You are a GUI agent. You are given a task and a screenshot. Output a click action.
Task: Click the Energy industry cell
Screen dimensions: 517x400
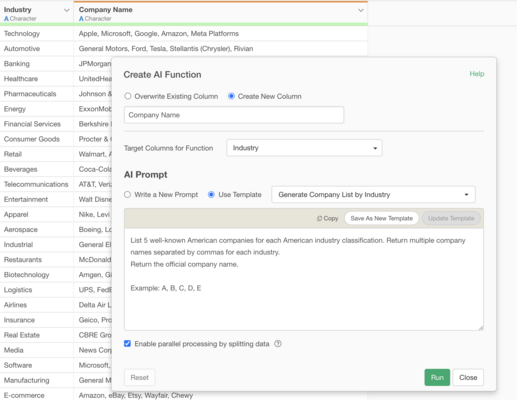click(x=37, y=109)
